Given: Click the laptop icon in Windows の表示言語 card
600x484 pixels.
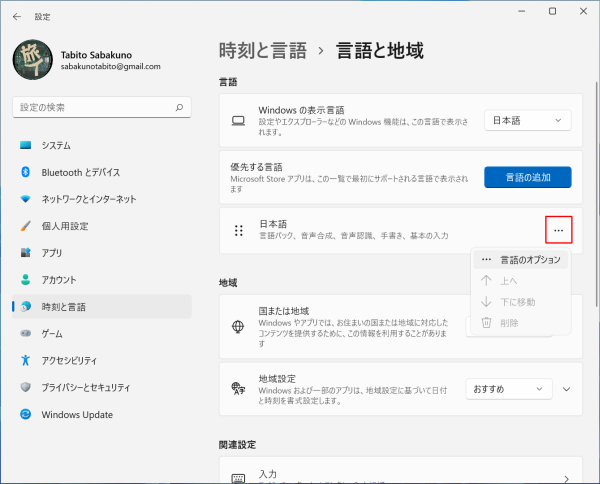Looking at the screenshot, I should [x=238, y=121].
